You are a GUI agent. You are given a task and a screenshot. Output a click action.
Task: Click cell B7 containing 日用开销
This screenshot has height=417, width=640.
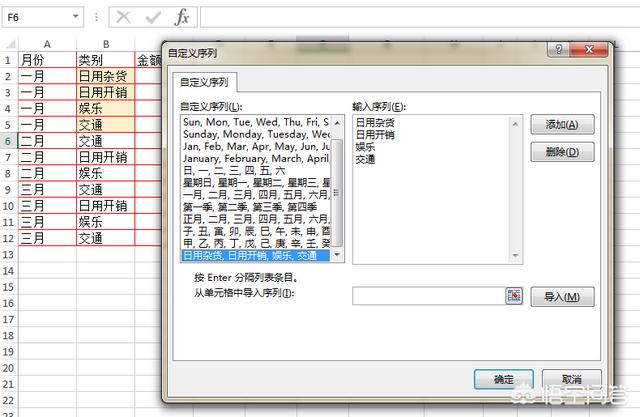106,157
